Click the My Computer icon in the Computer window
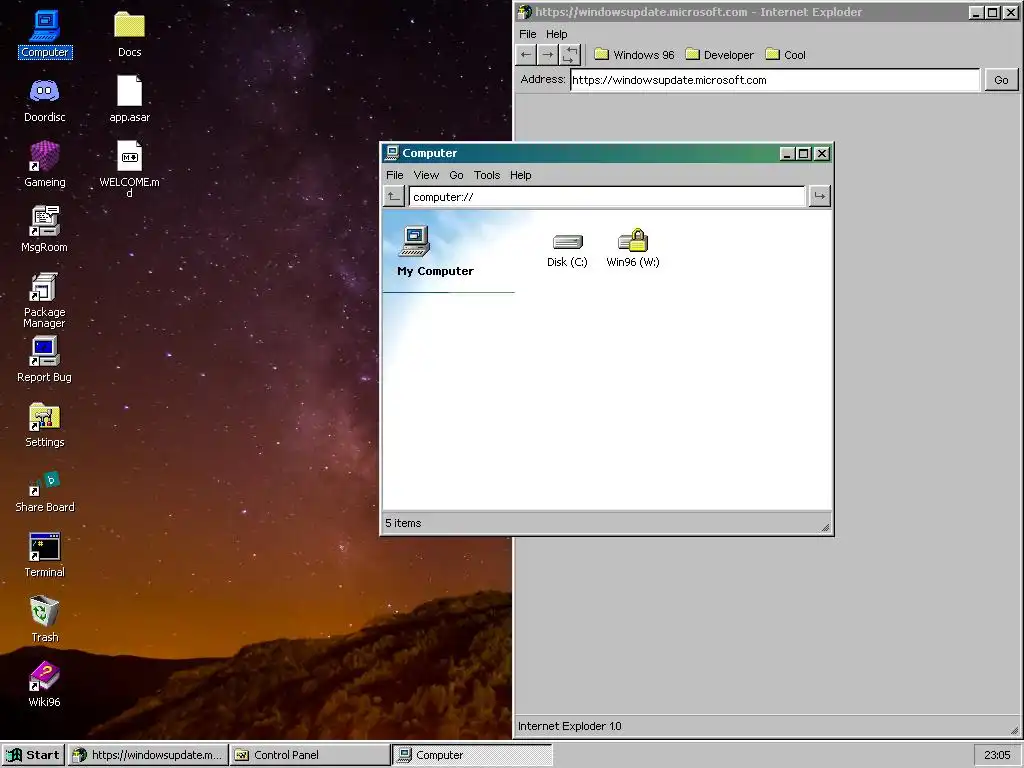1024x768 pixels. tap(415, 241)
